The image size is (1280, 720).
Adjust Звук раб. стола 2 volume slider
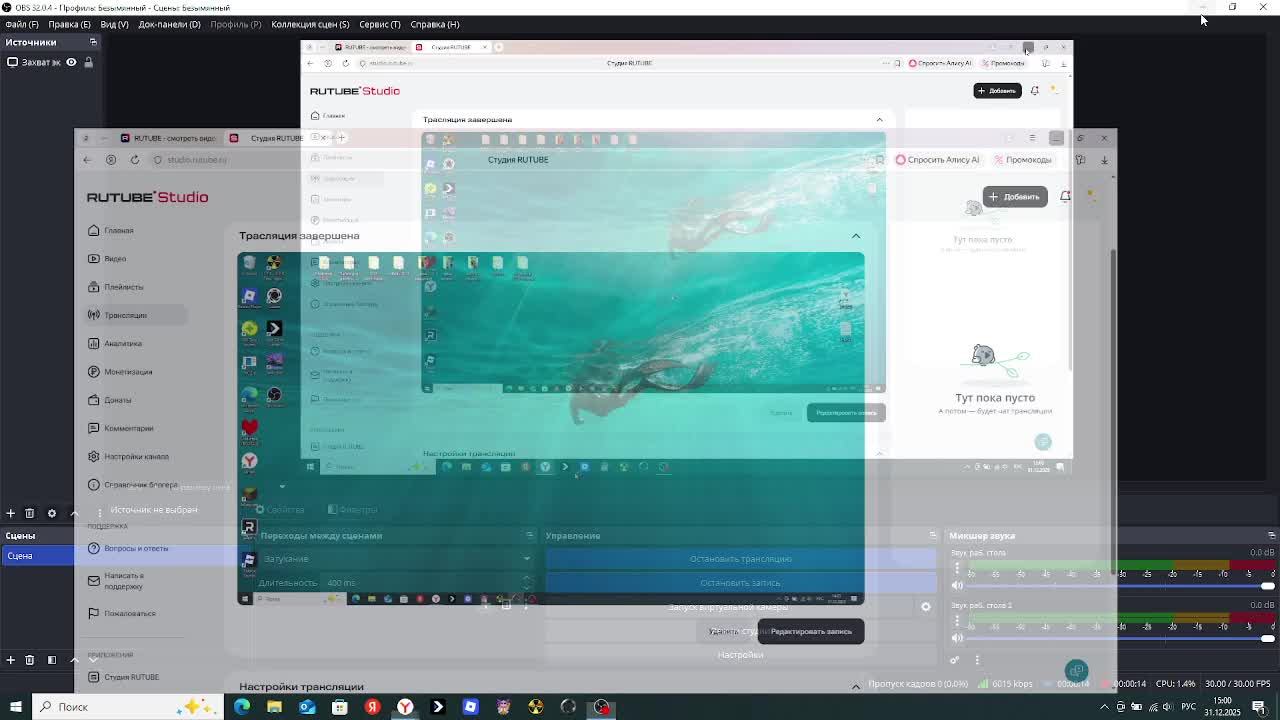coord(1120,638)
